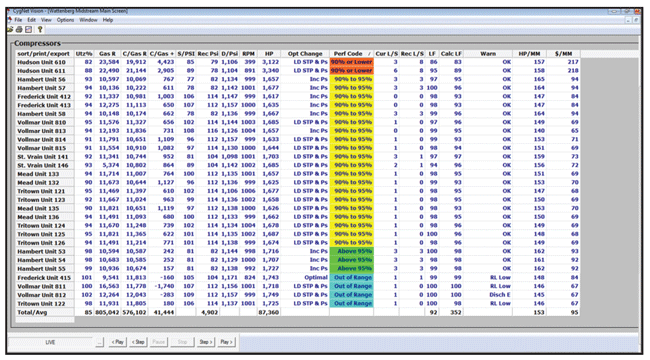Sort by the HP/MM column header
The width and height of the screenshot is (650, 360).
(529, 54)
